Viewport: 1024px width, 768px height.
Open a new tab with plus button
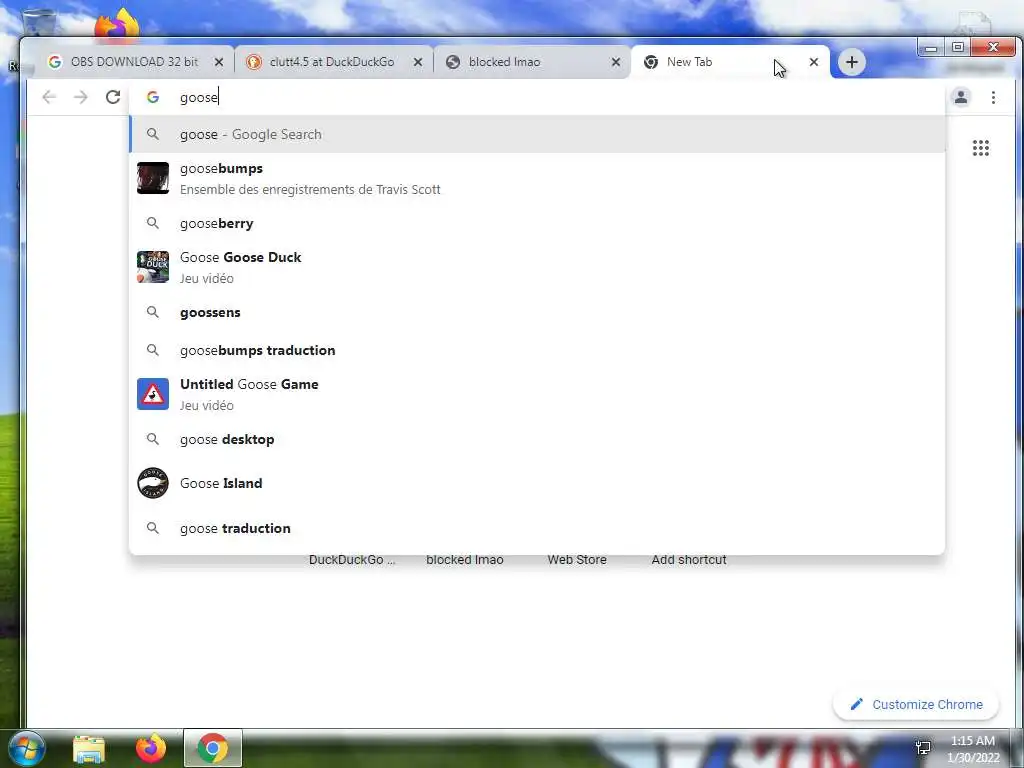tap(851, 62)
